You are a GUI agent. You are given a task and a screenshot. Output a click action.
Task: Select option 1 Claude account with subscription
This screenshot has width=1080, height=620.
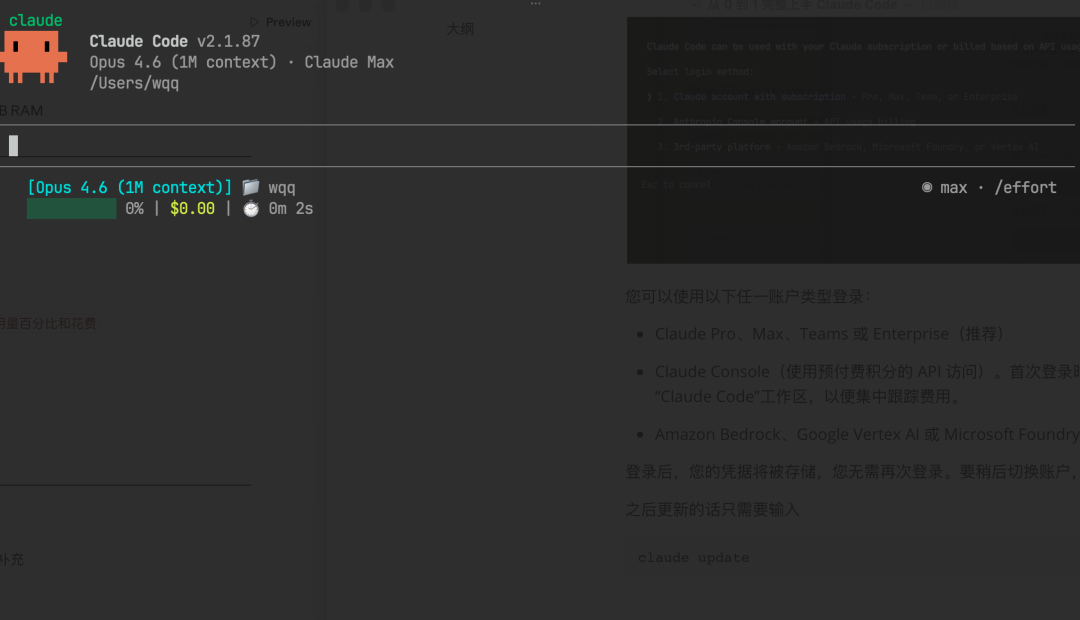832,97
